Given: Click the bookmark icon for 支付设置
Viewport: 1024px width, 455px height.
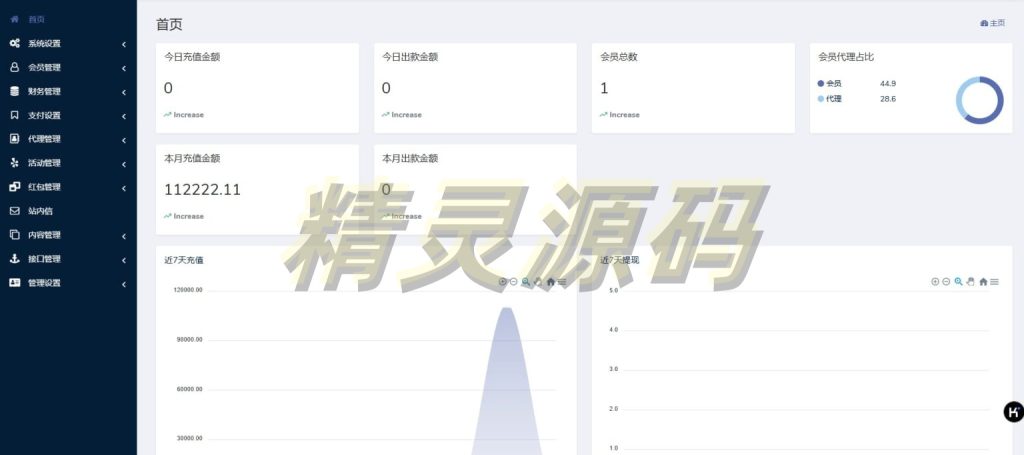Looking at the screenshot, I should [x=14, y=115].
